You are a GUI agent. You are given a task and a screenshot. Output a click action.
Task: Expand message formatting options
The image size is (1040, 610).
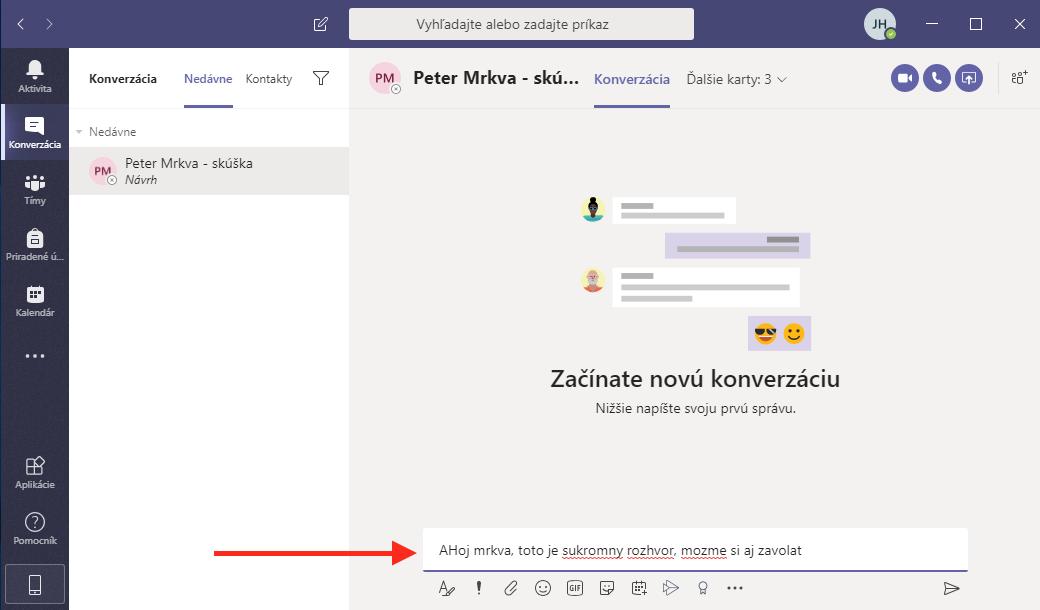[446, 588]
